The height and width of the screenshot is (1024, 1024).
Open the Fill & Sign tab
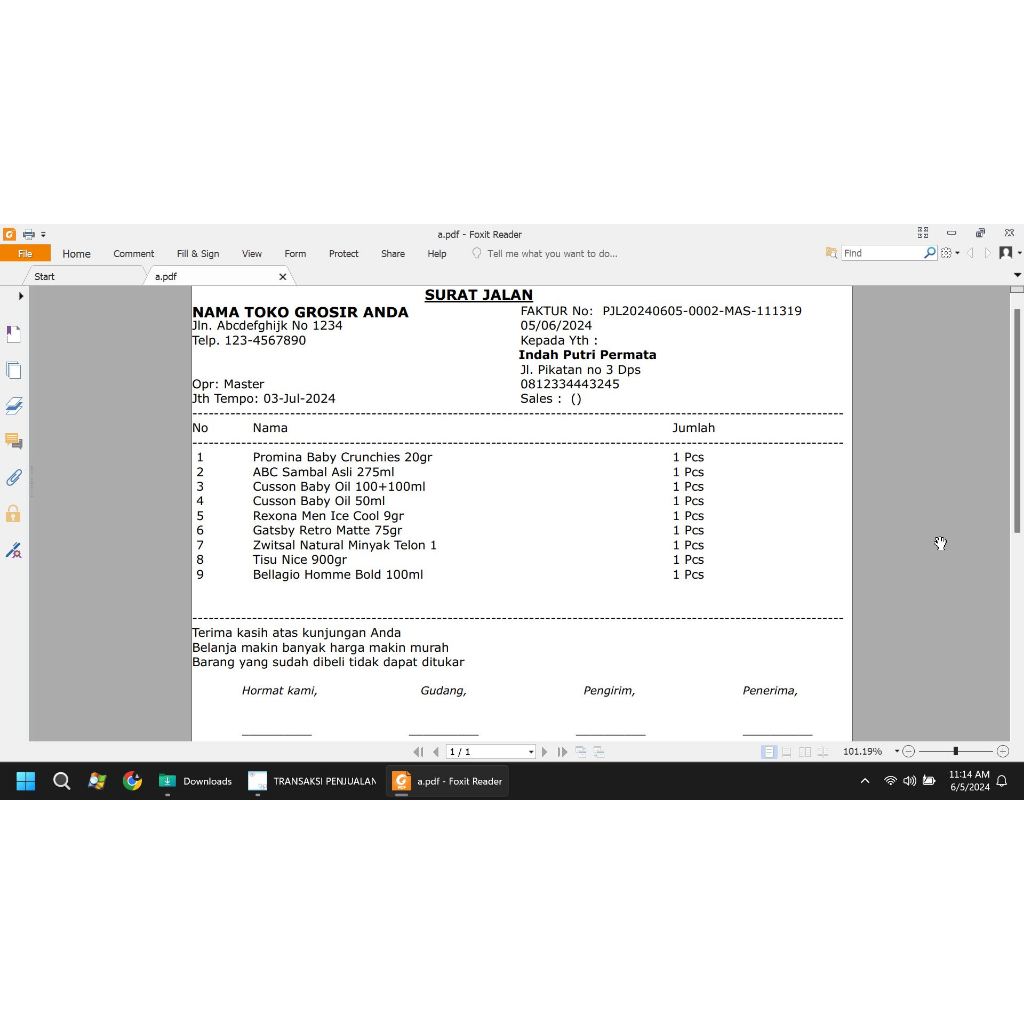[197, 253]
